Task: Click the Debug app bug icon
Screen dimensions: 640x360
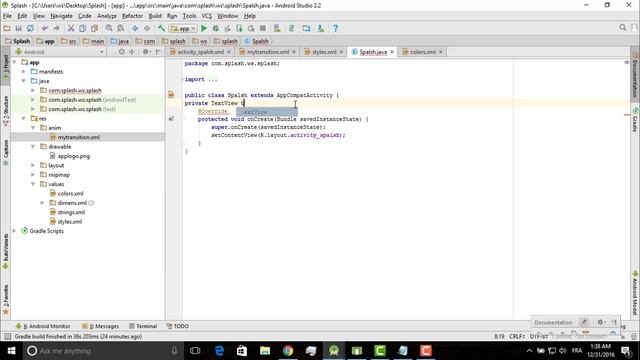Action: 216,28
